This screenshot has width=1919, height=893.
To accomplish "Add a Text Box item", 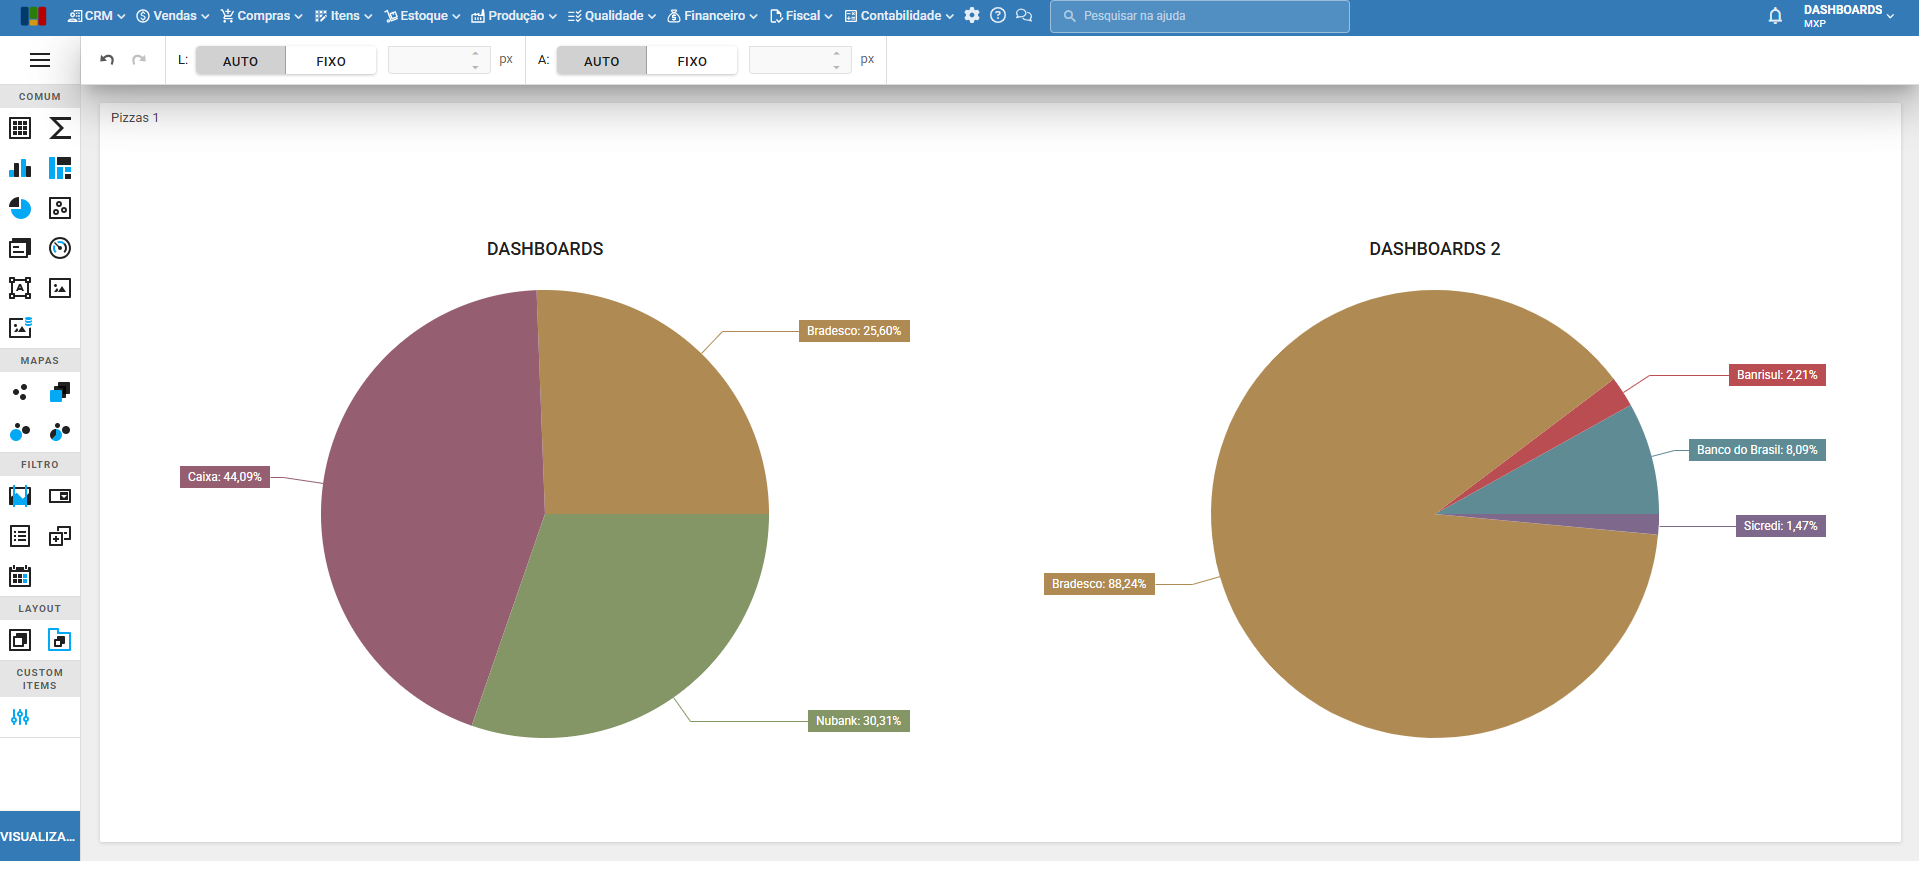I will [x=20, y=288].
